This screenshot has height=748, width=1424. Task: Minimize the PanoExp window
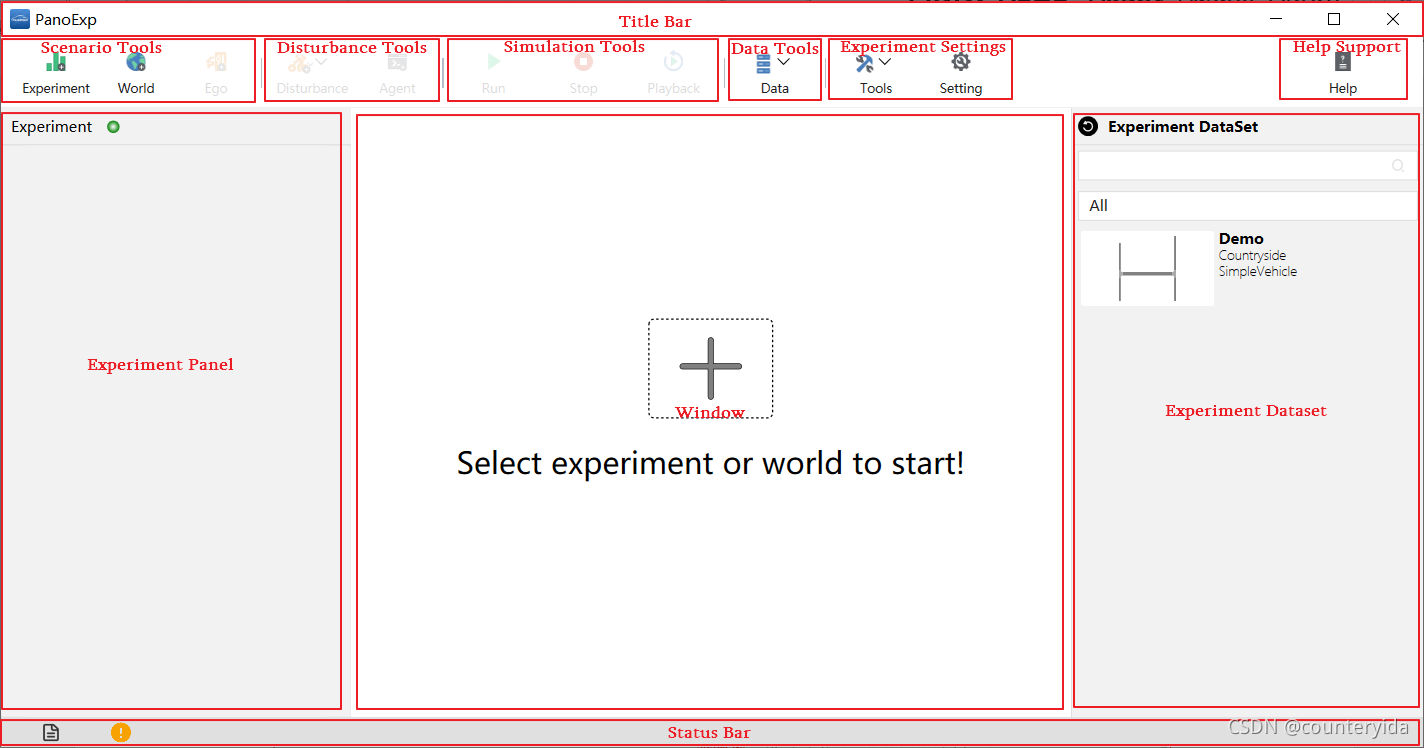(x=1277, y=19)
